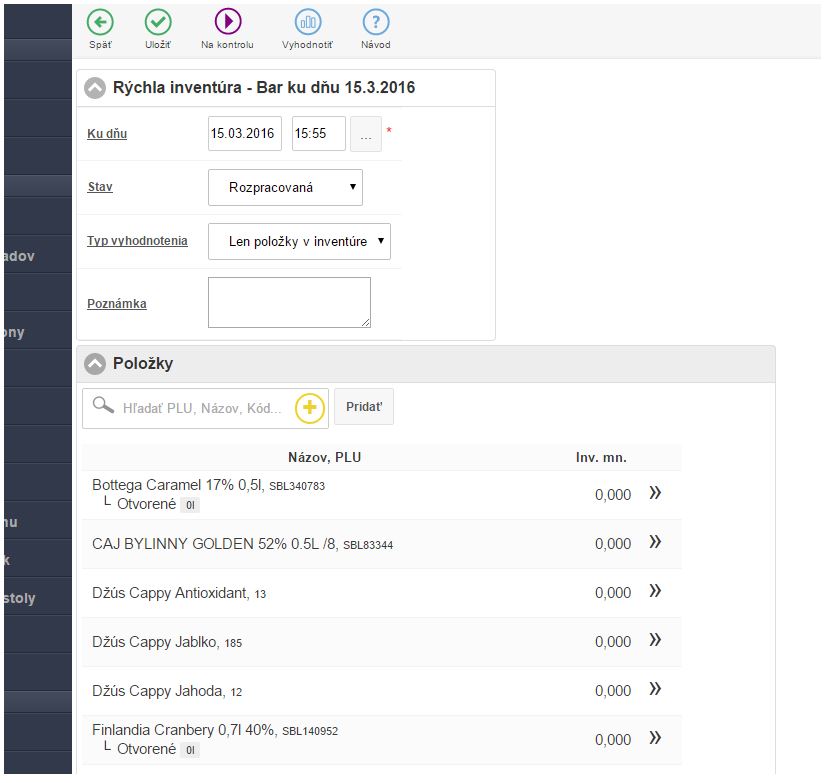Collapse the Položky section
Viewport: 828px width, 783px height.
95,364
